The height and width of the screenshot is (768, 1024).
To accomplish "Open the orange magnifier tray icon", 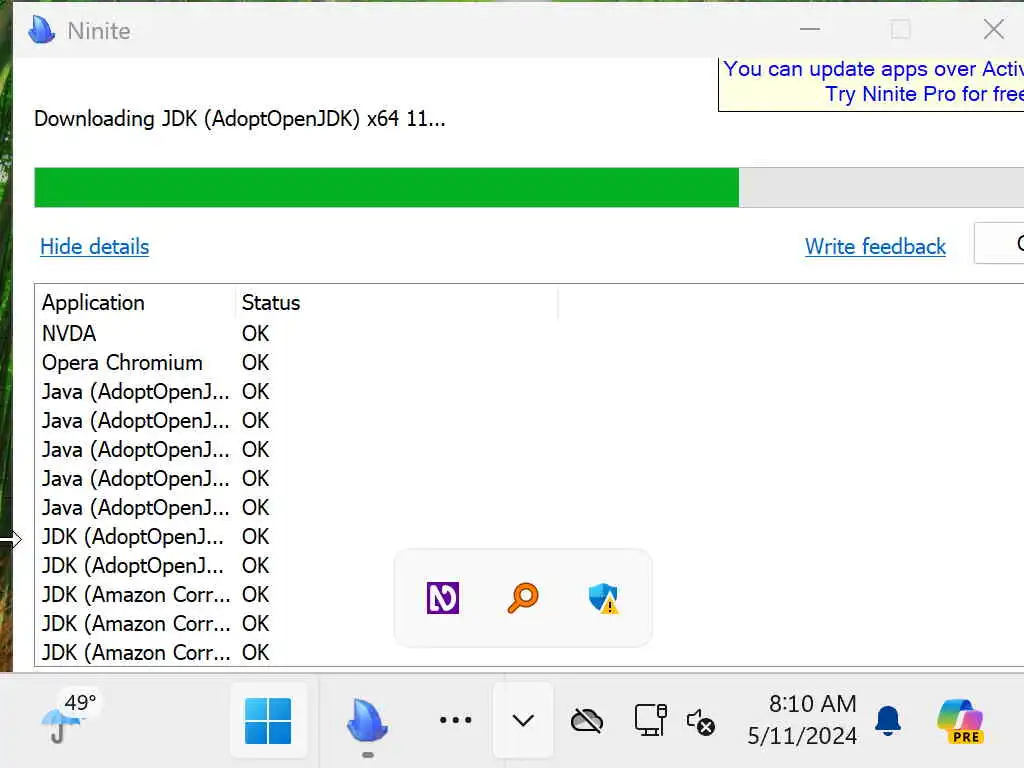I will click(523, 598).
